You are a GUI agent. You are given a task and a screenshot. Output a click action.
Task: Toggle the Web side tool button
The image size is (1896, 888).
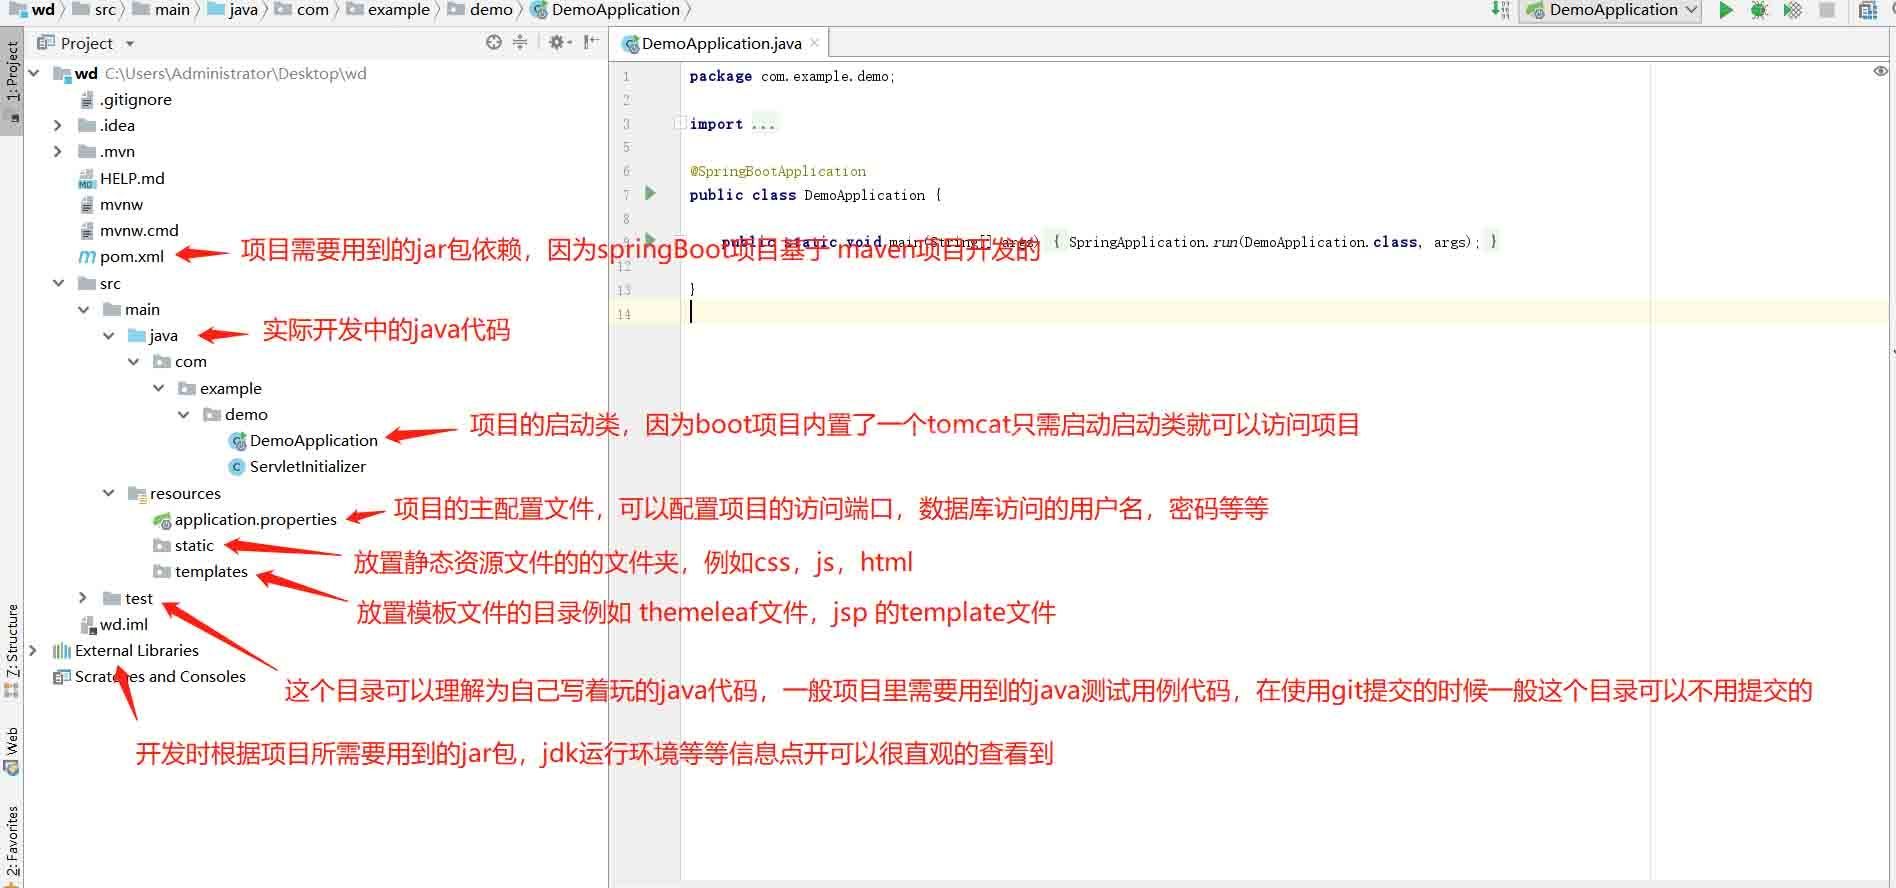click(12, 751)
